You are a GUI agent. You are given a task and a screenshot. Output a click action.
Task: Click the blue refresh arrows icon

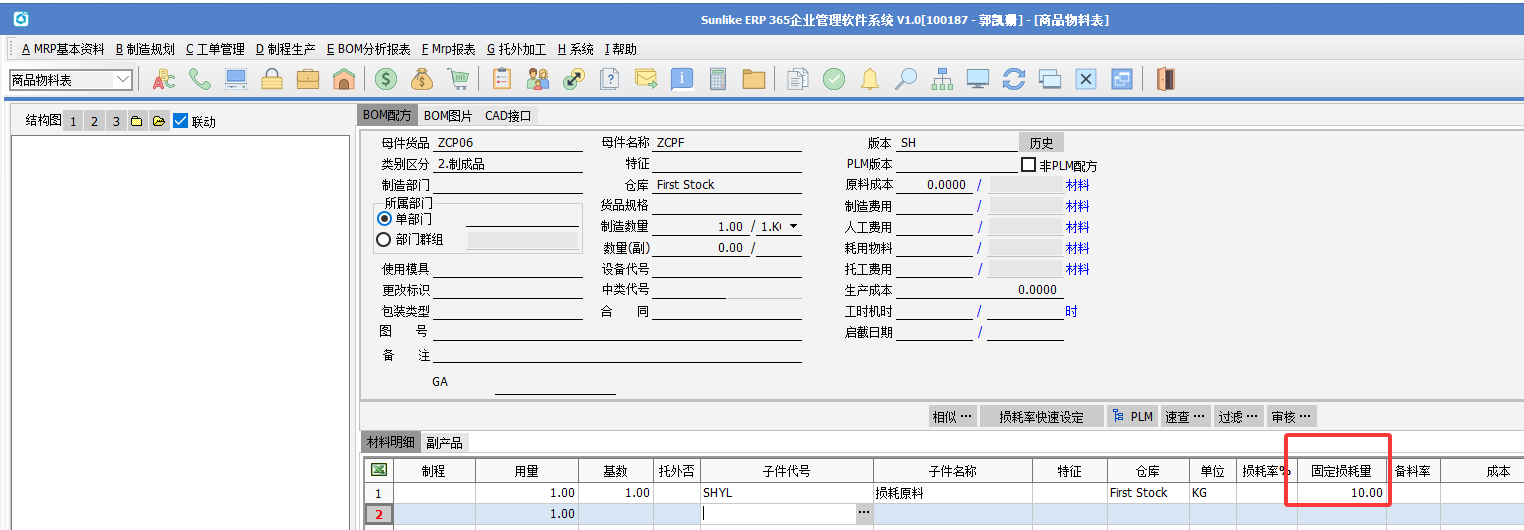coord(1014,79)
